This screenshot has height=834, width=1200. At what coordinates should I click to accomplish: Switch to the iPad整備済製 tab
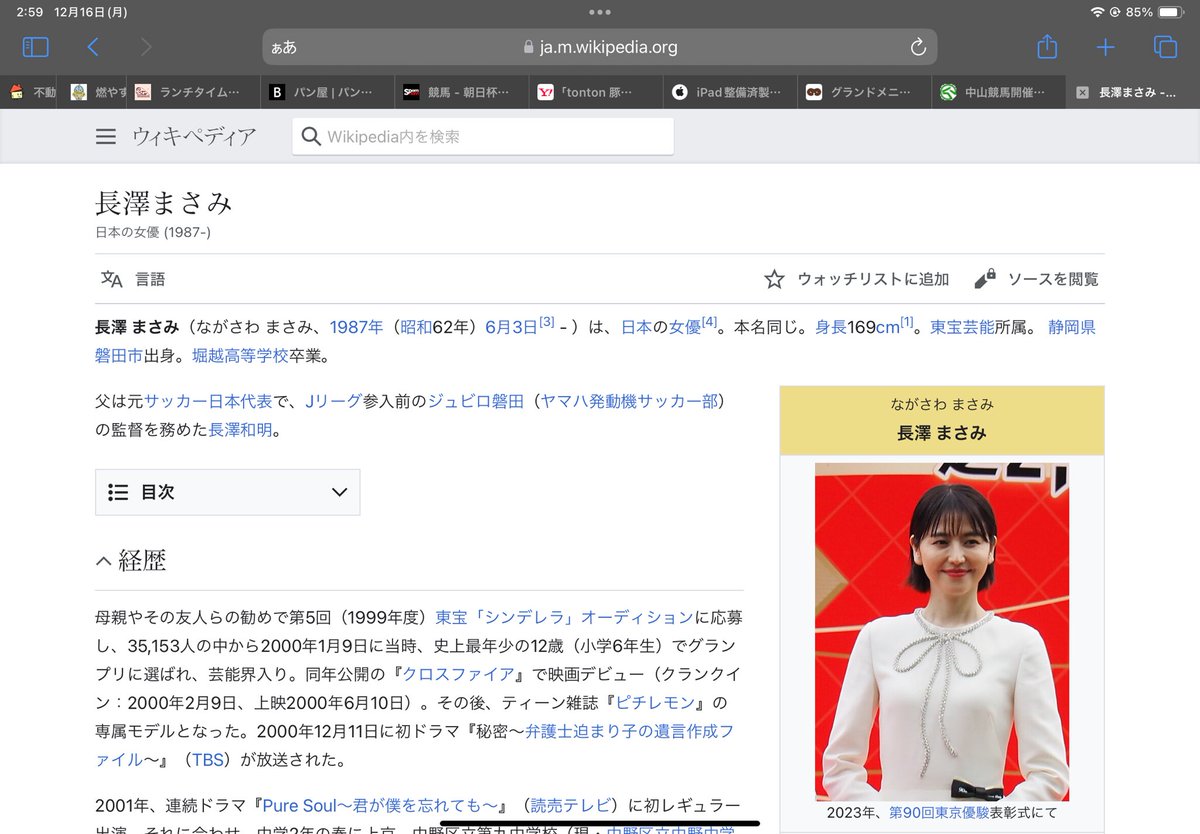732,92
